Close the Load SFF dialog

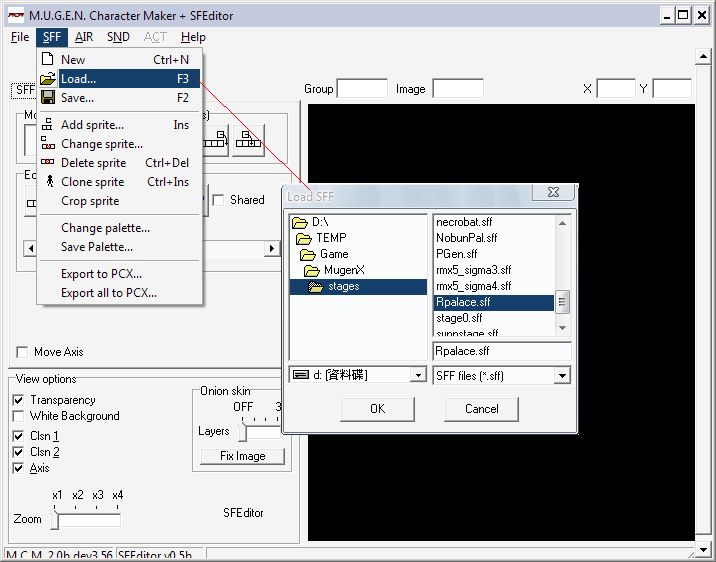(x=553, y=192)
